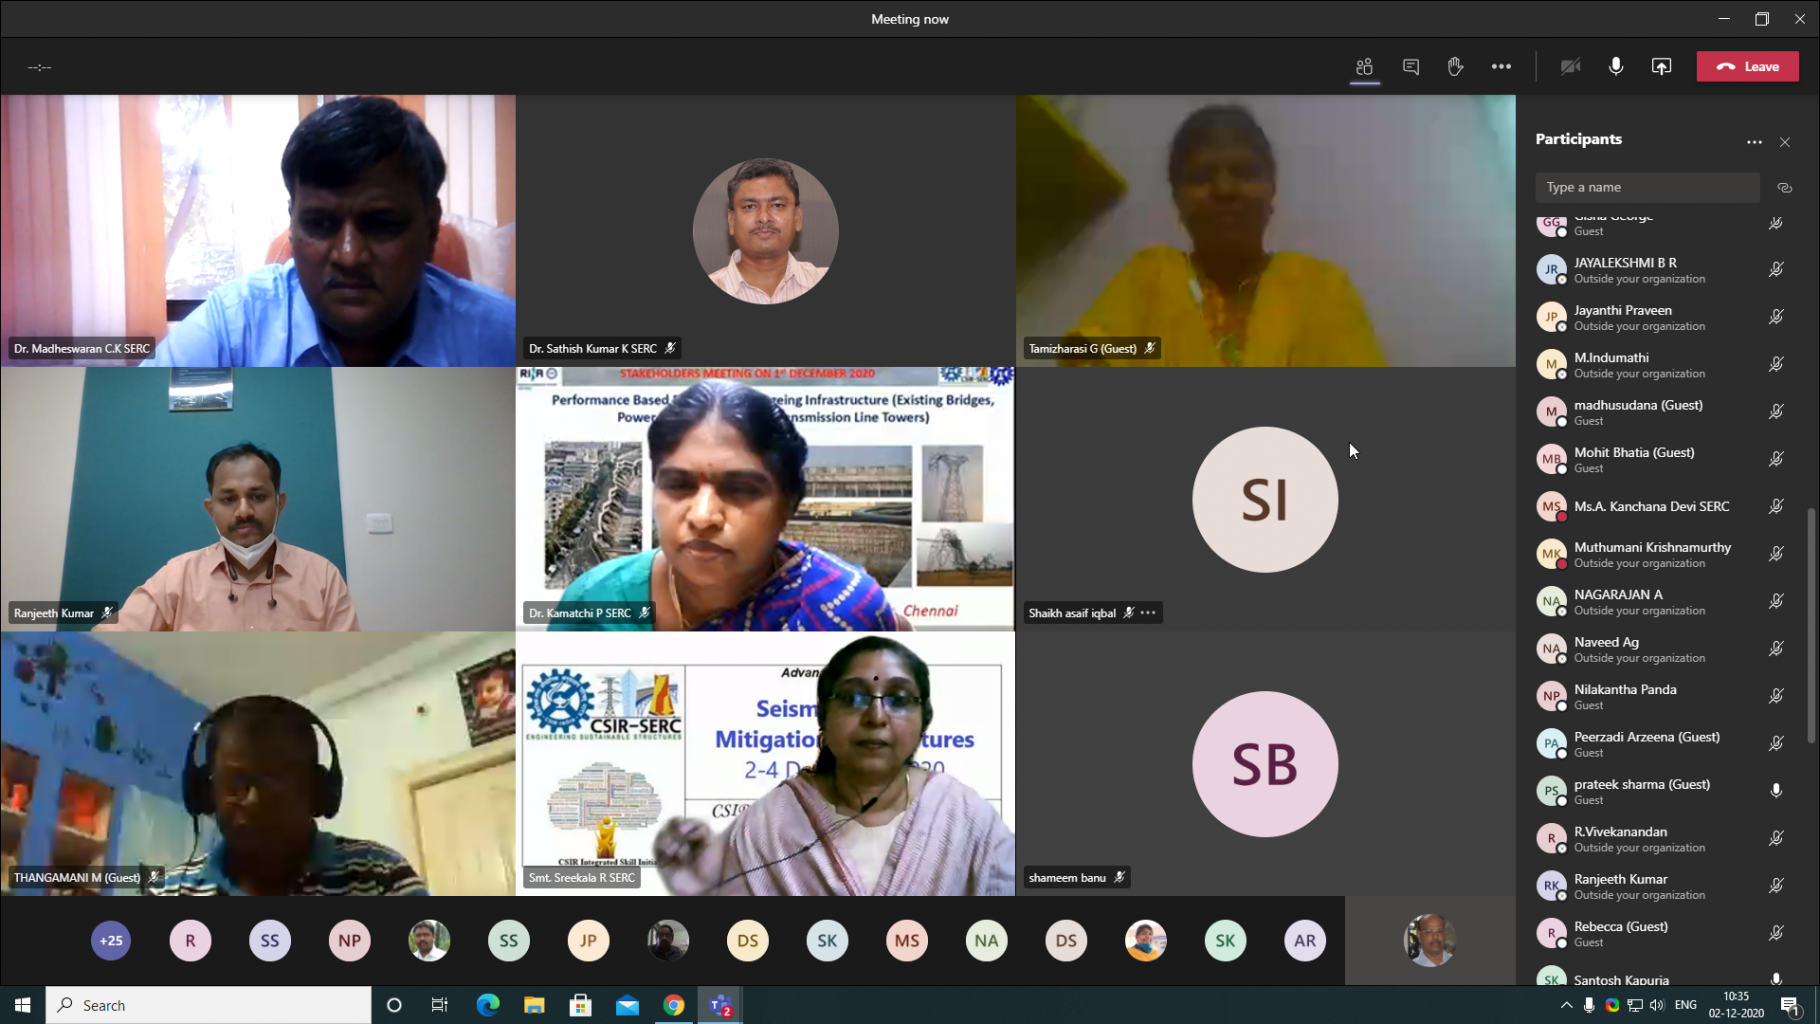Close the Participants side panel

click(1785, 142)
